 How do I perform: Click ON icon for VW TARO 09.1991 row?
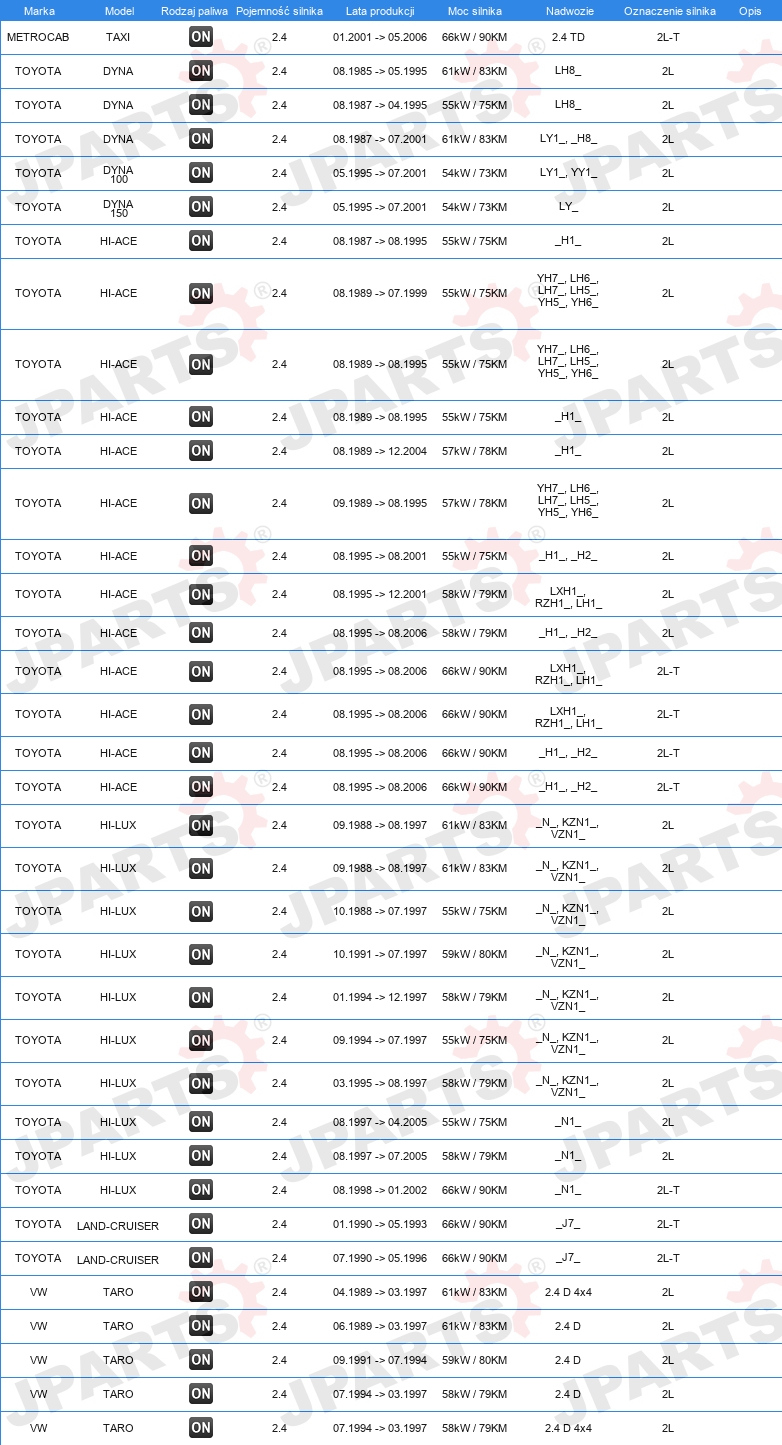[201, 1360]
